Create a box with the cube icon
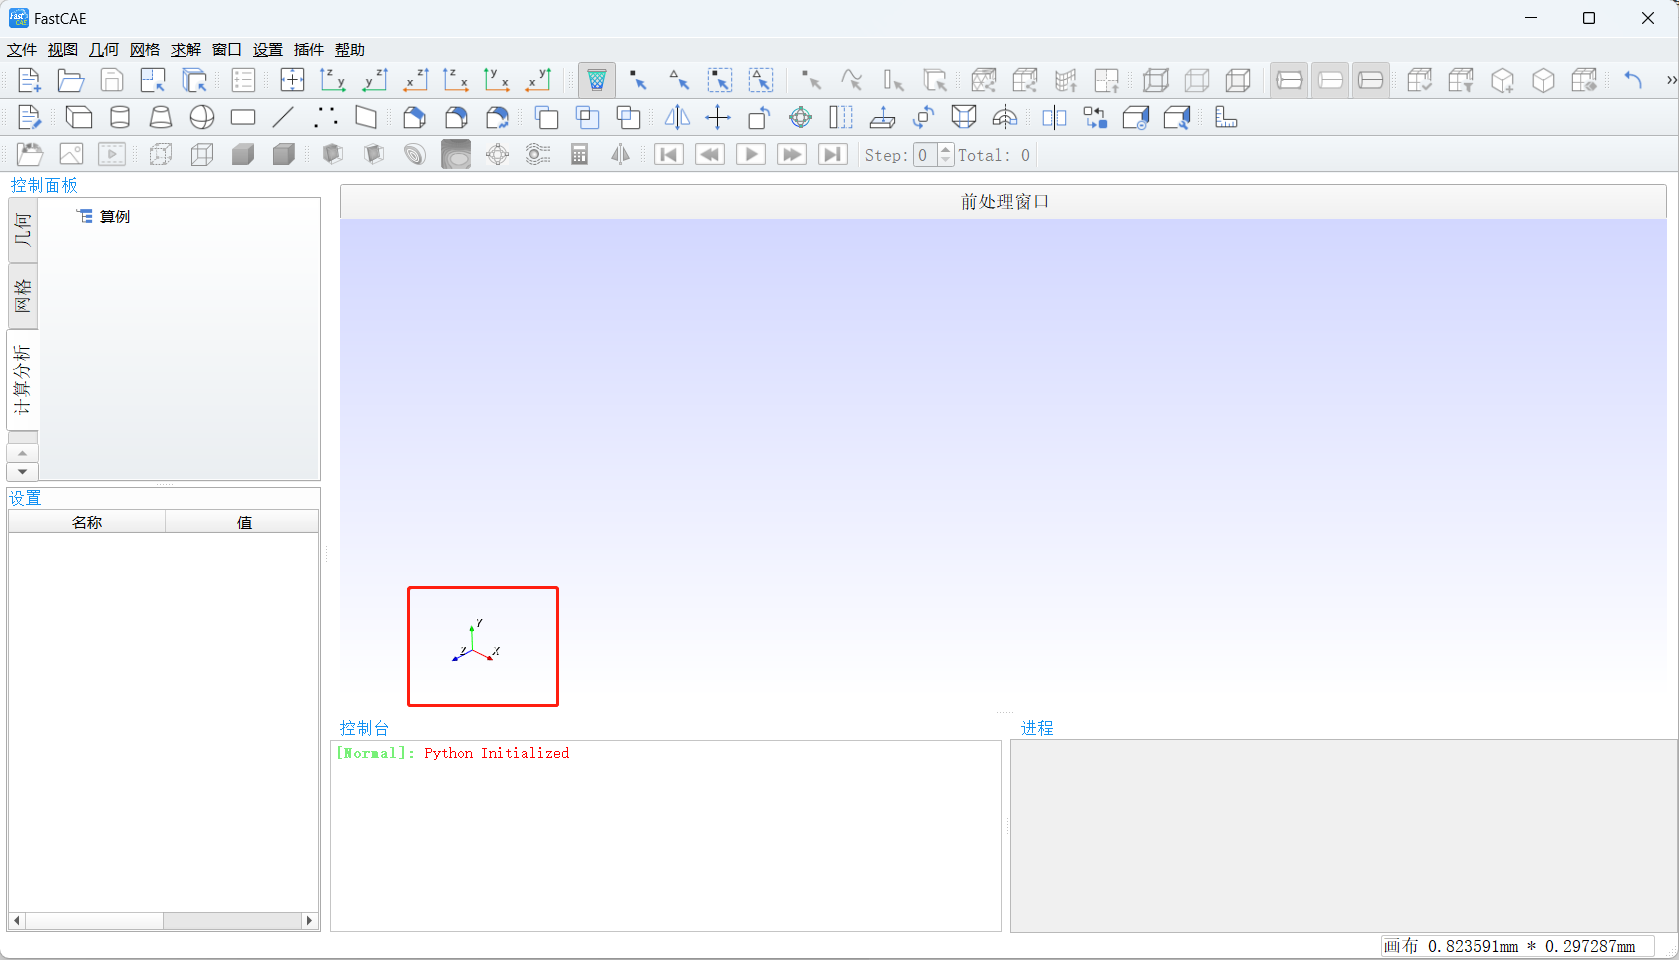The image size is (1679, 960). point(79,118)
